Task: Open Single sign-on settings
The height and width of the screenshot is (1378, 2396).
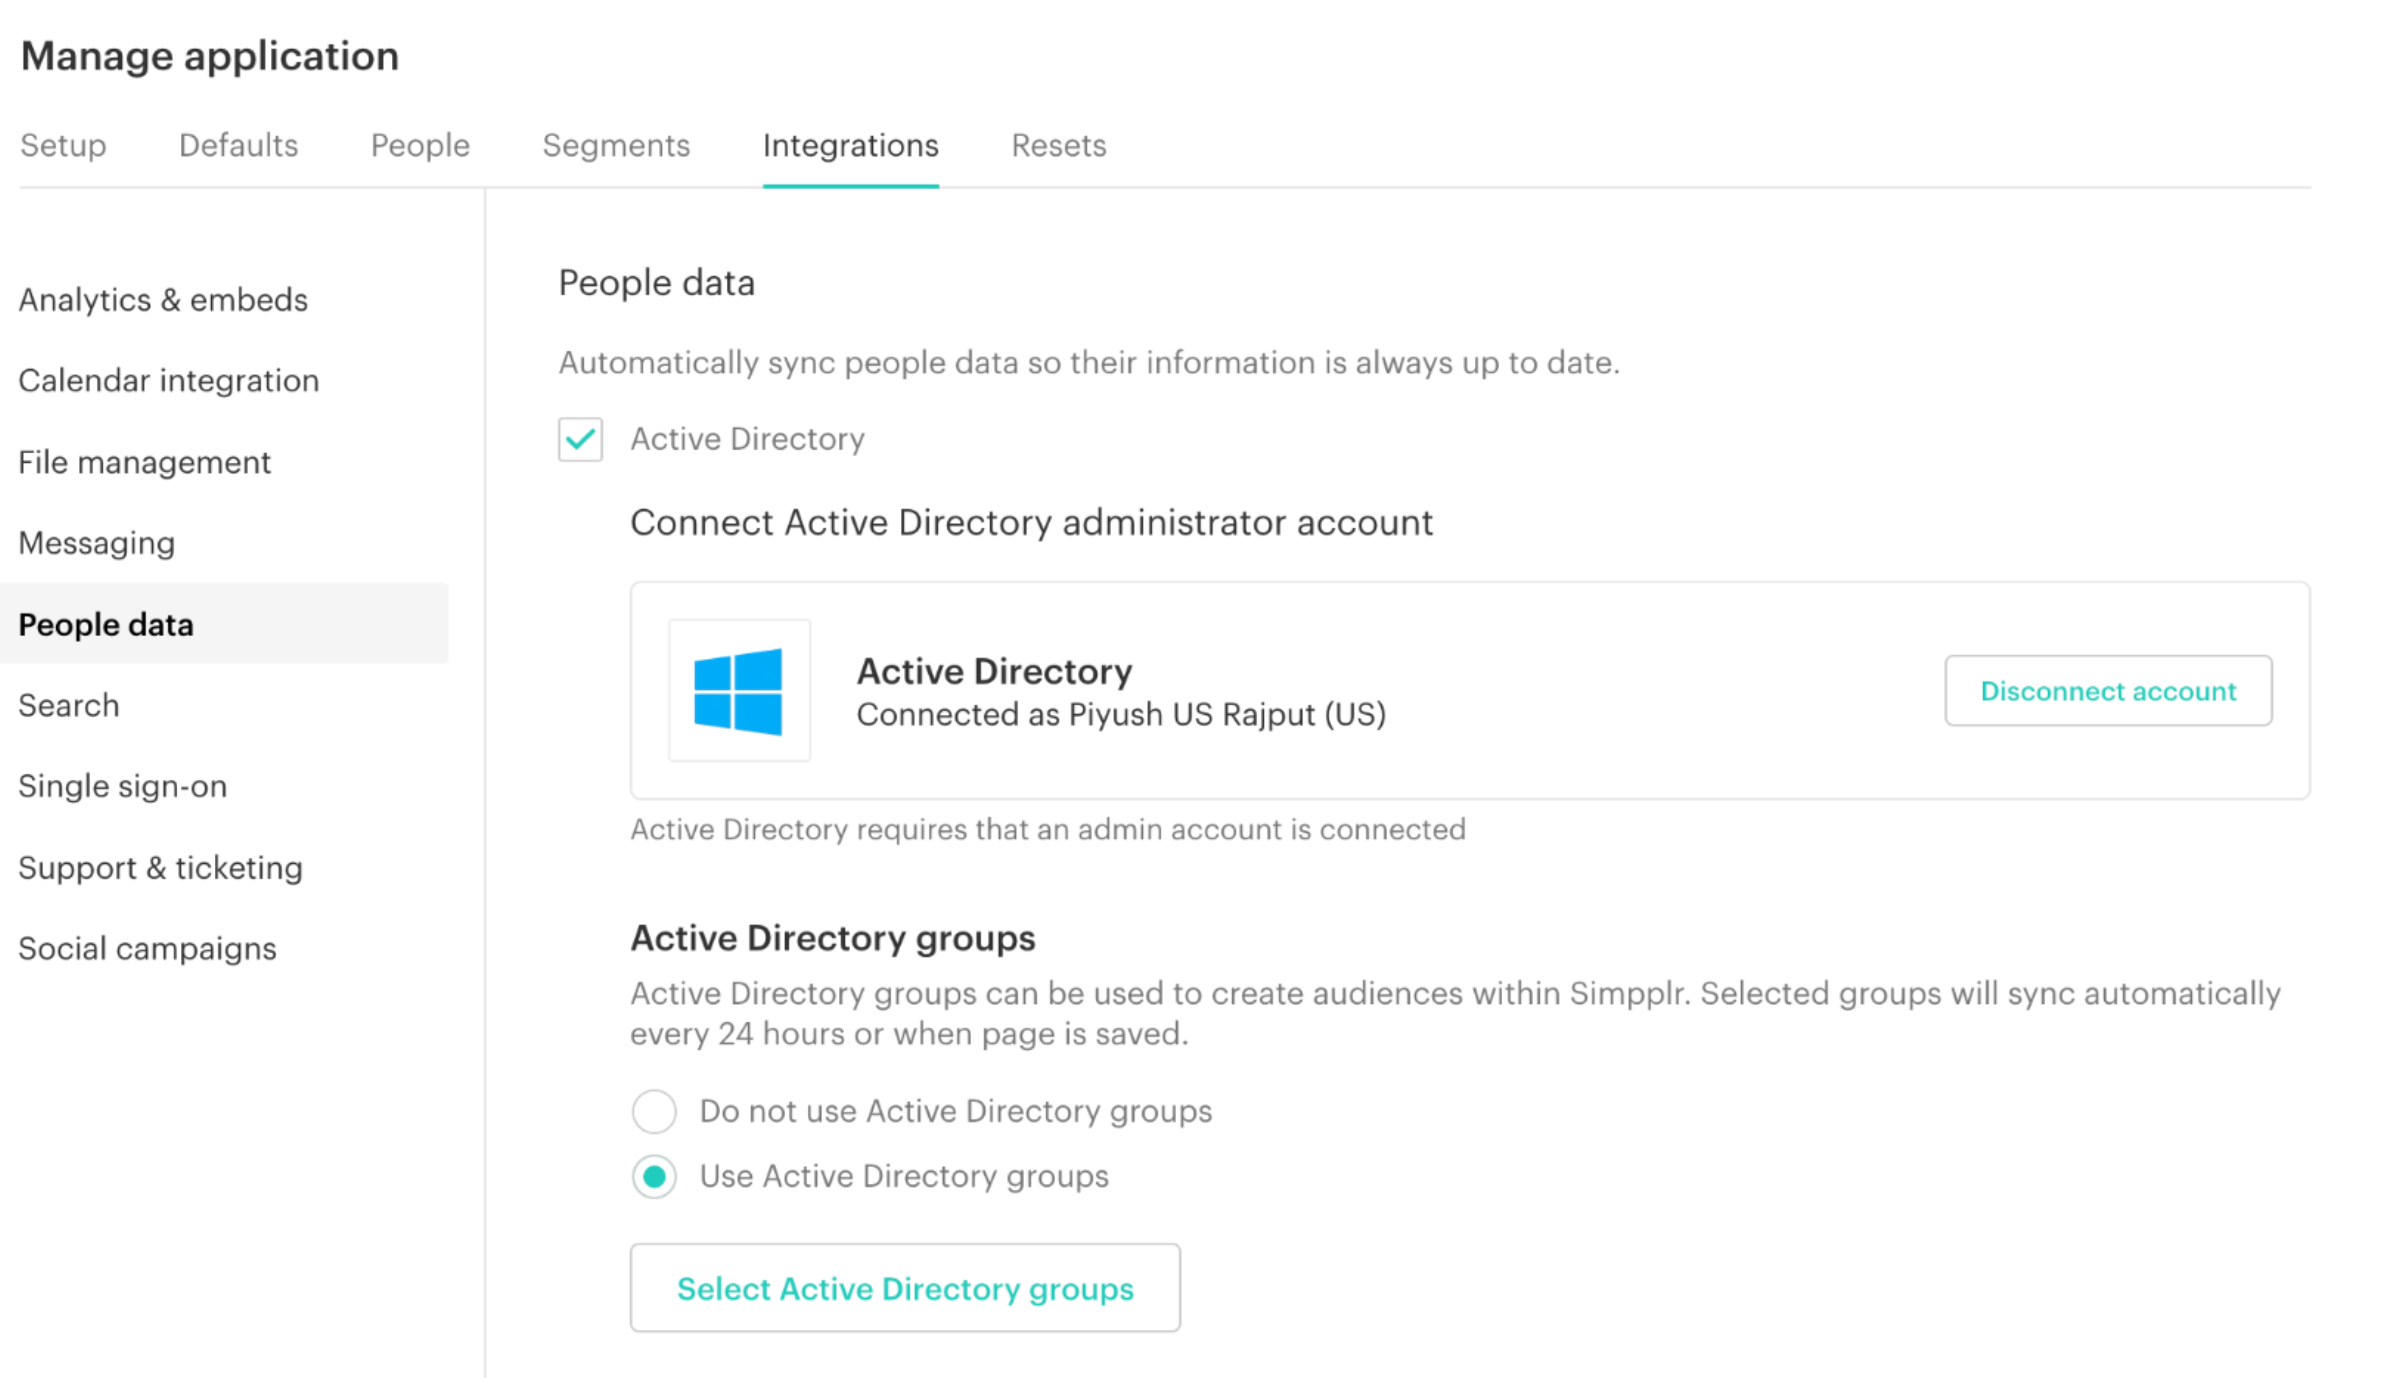Action: (122, 786)
